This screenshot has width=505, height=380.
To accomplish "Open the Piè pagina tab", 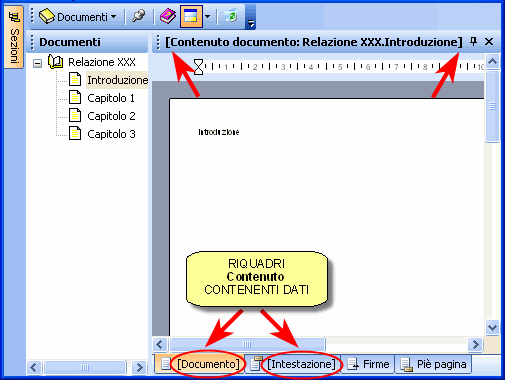I will [x=433, y=364].
